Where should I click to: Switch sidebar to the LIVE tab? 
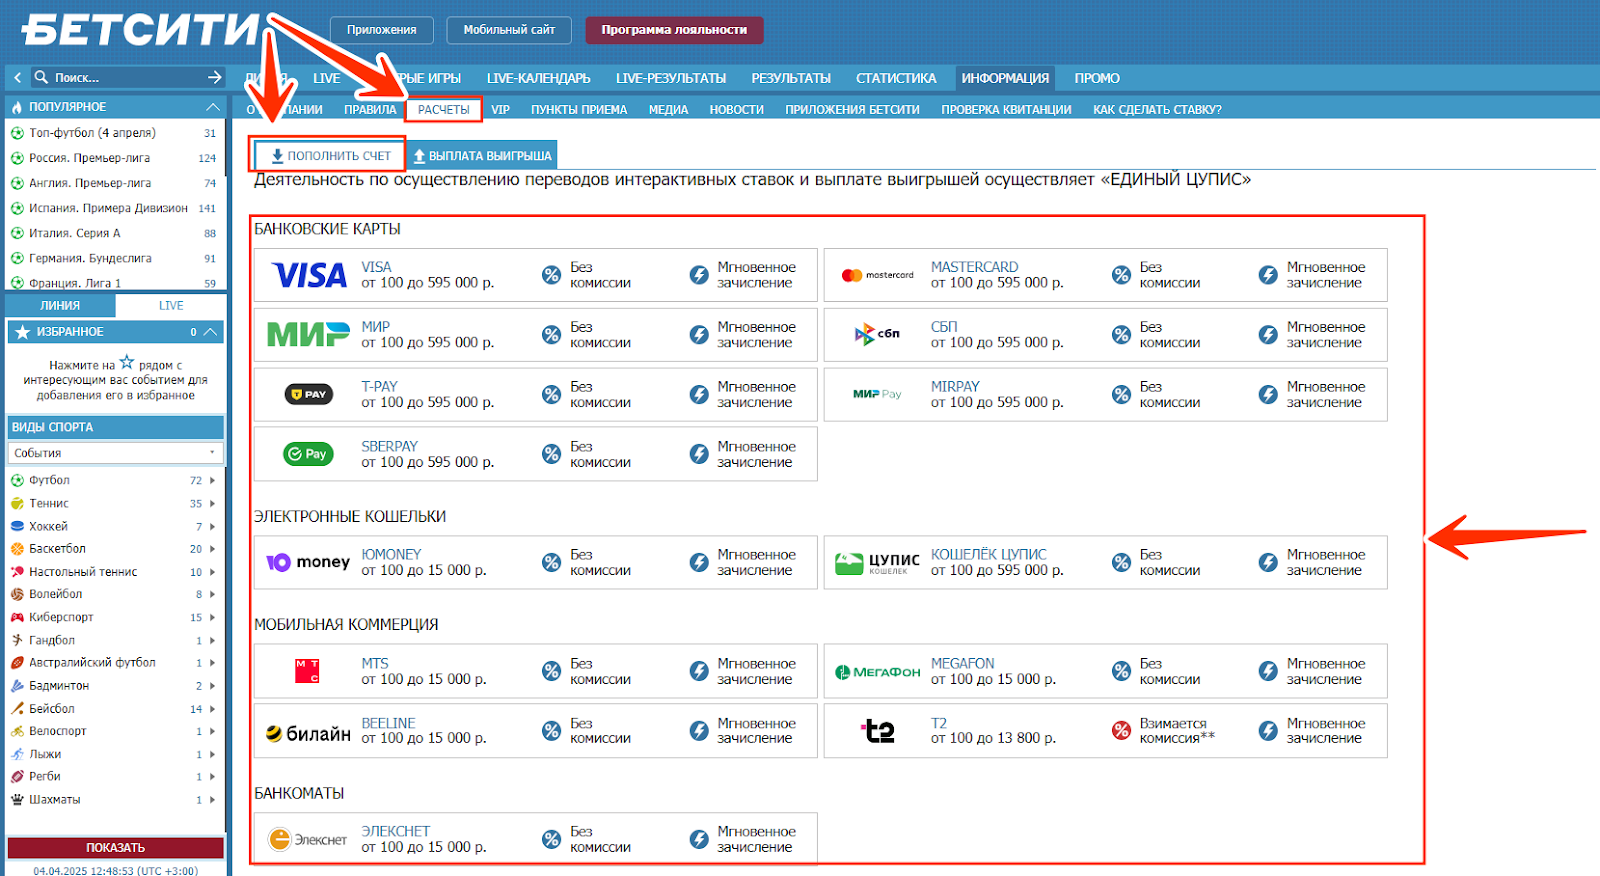click(x=171, y=306)
